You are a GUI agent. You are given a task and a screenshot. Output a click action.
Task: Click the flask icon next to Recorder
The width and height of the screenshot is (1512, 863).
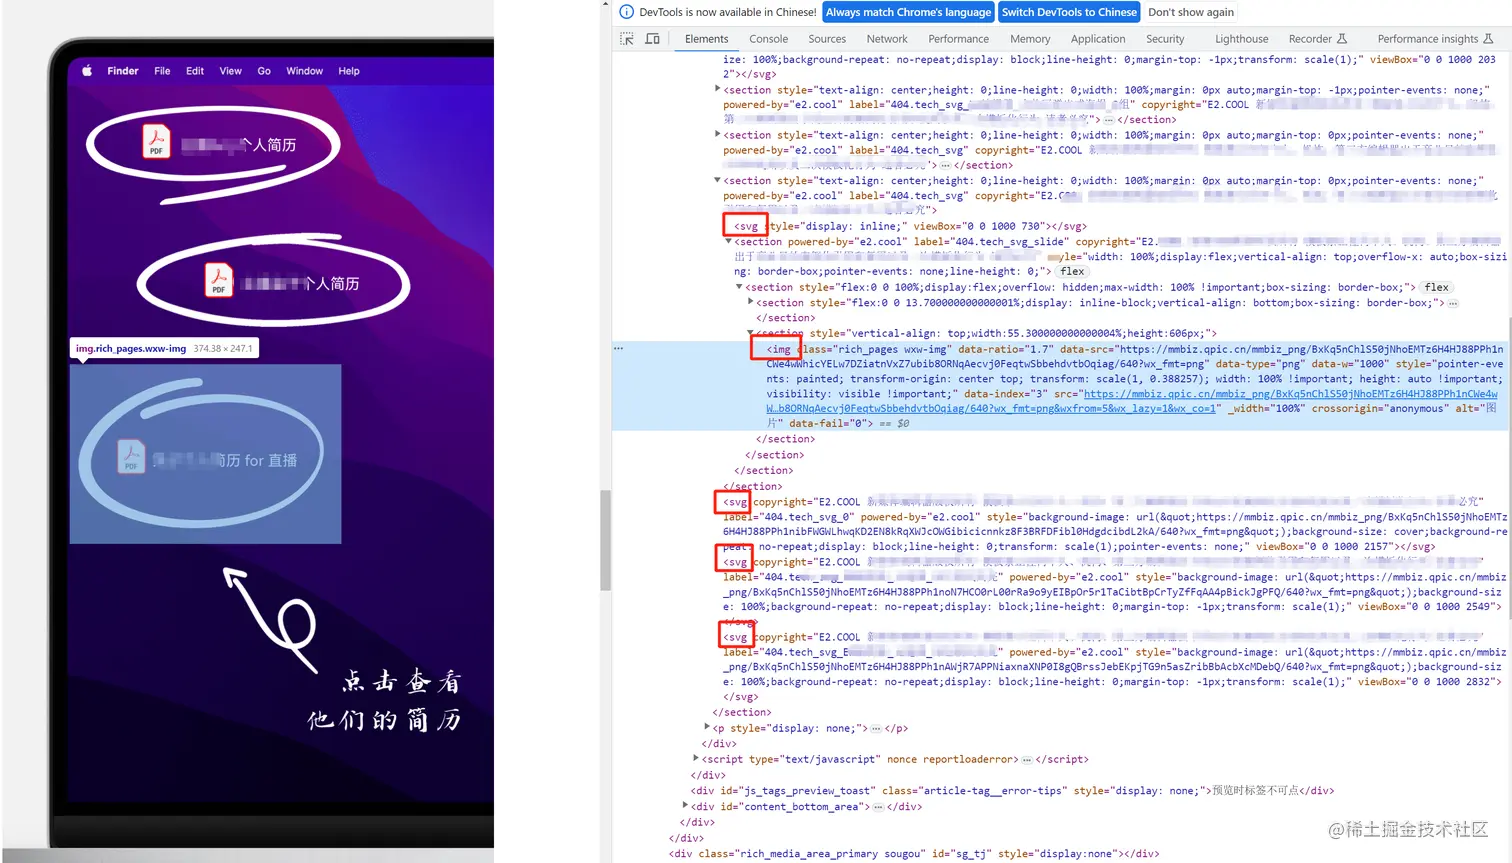(x=1342, y=39)
